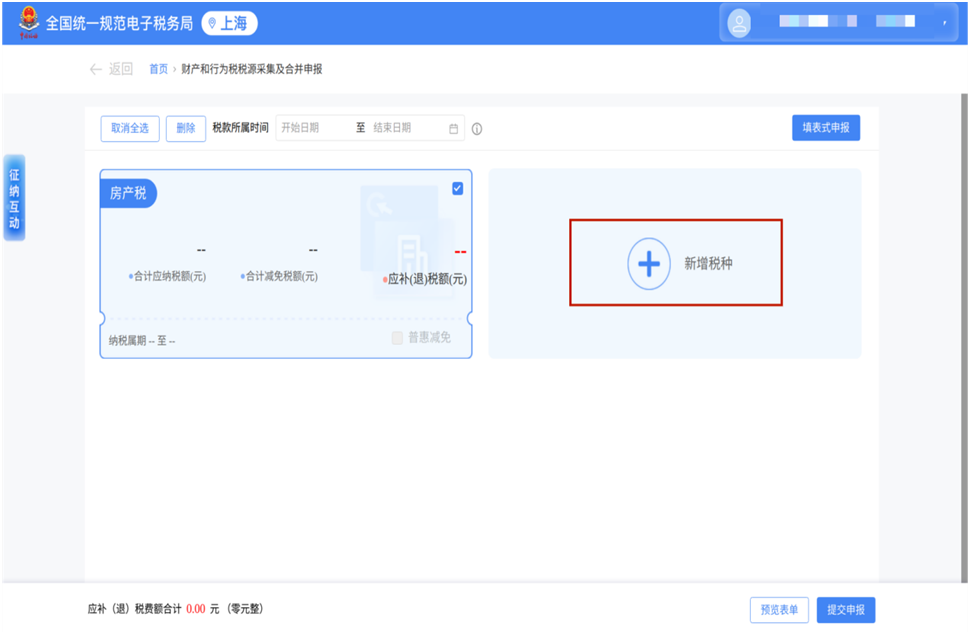Image resolution: width=970 pixels, height=634 pixels.
Task: Click the 预览表单 button
Action: [779, 610]
